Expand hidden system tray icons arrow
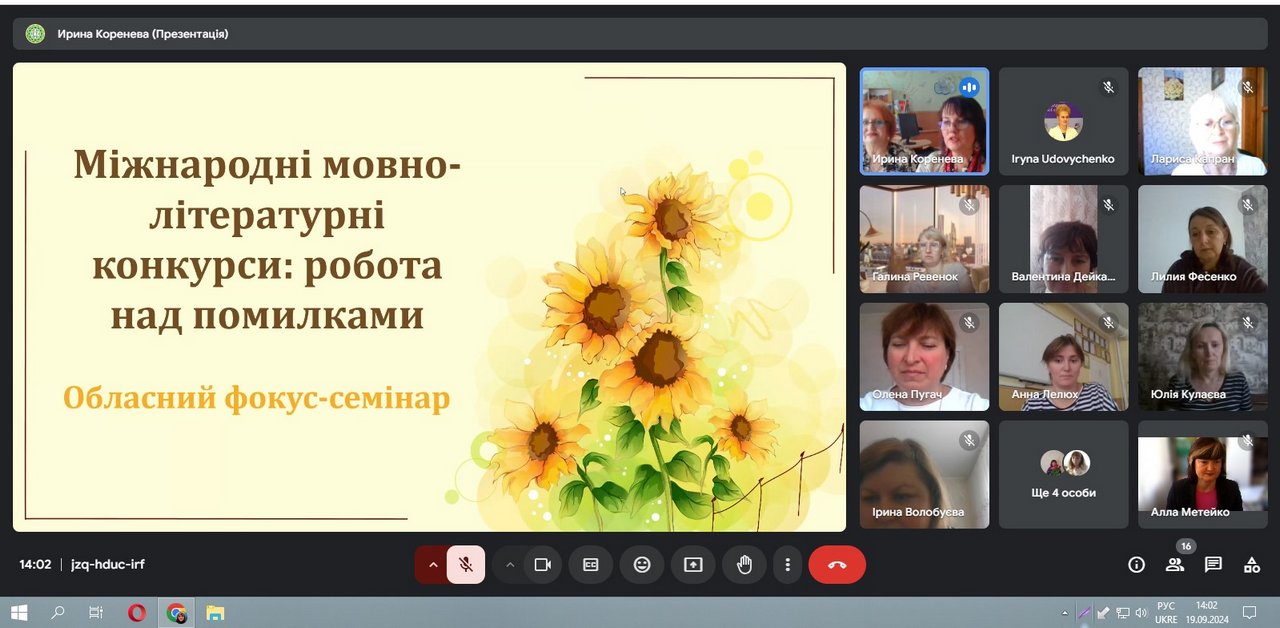The width and height of the screenshot is (1280, 628). point(1065,613)
